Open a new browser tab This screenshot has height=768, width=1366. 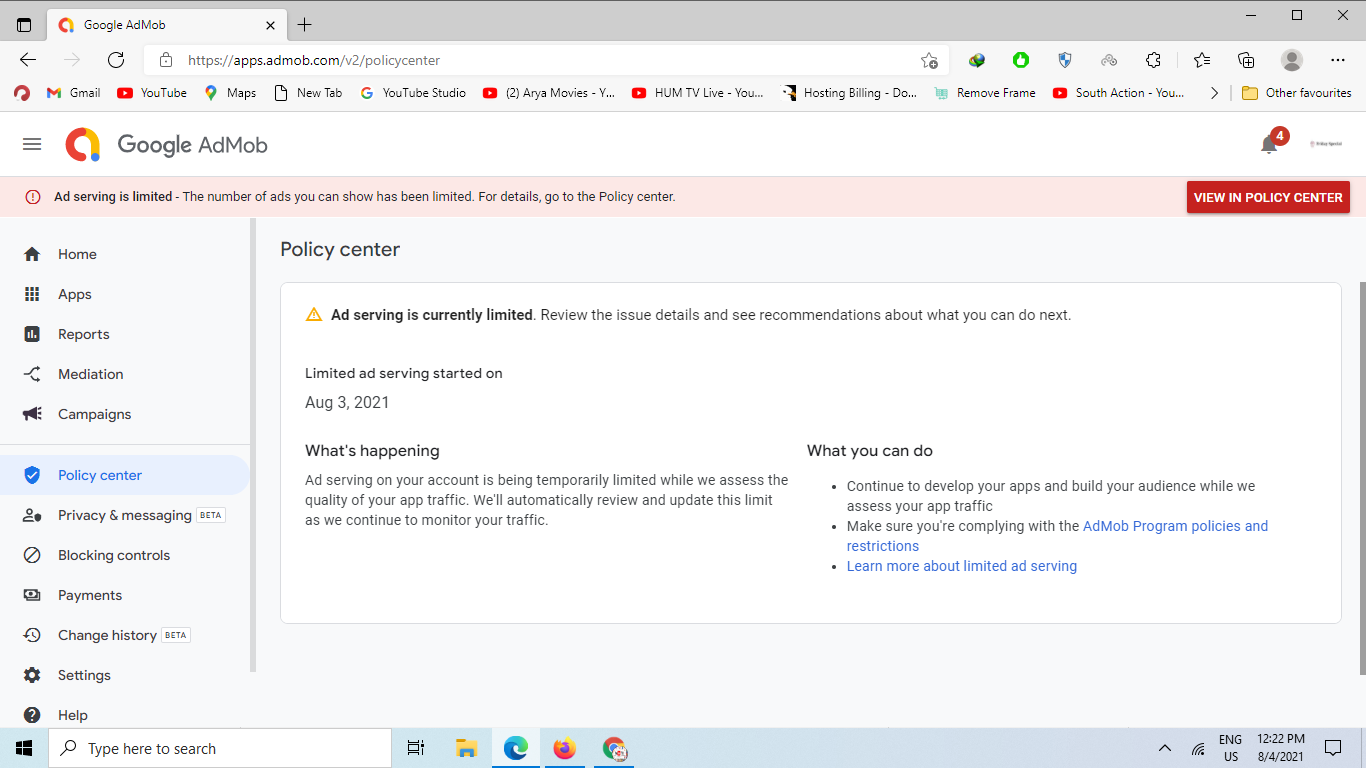point(305,25)
